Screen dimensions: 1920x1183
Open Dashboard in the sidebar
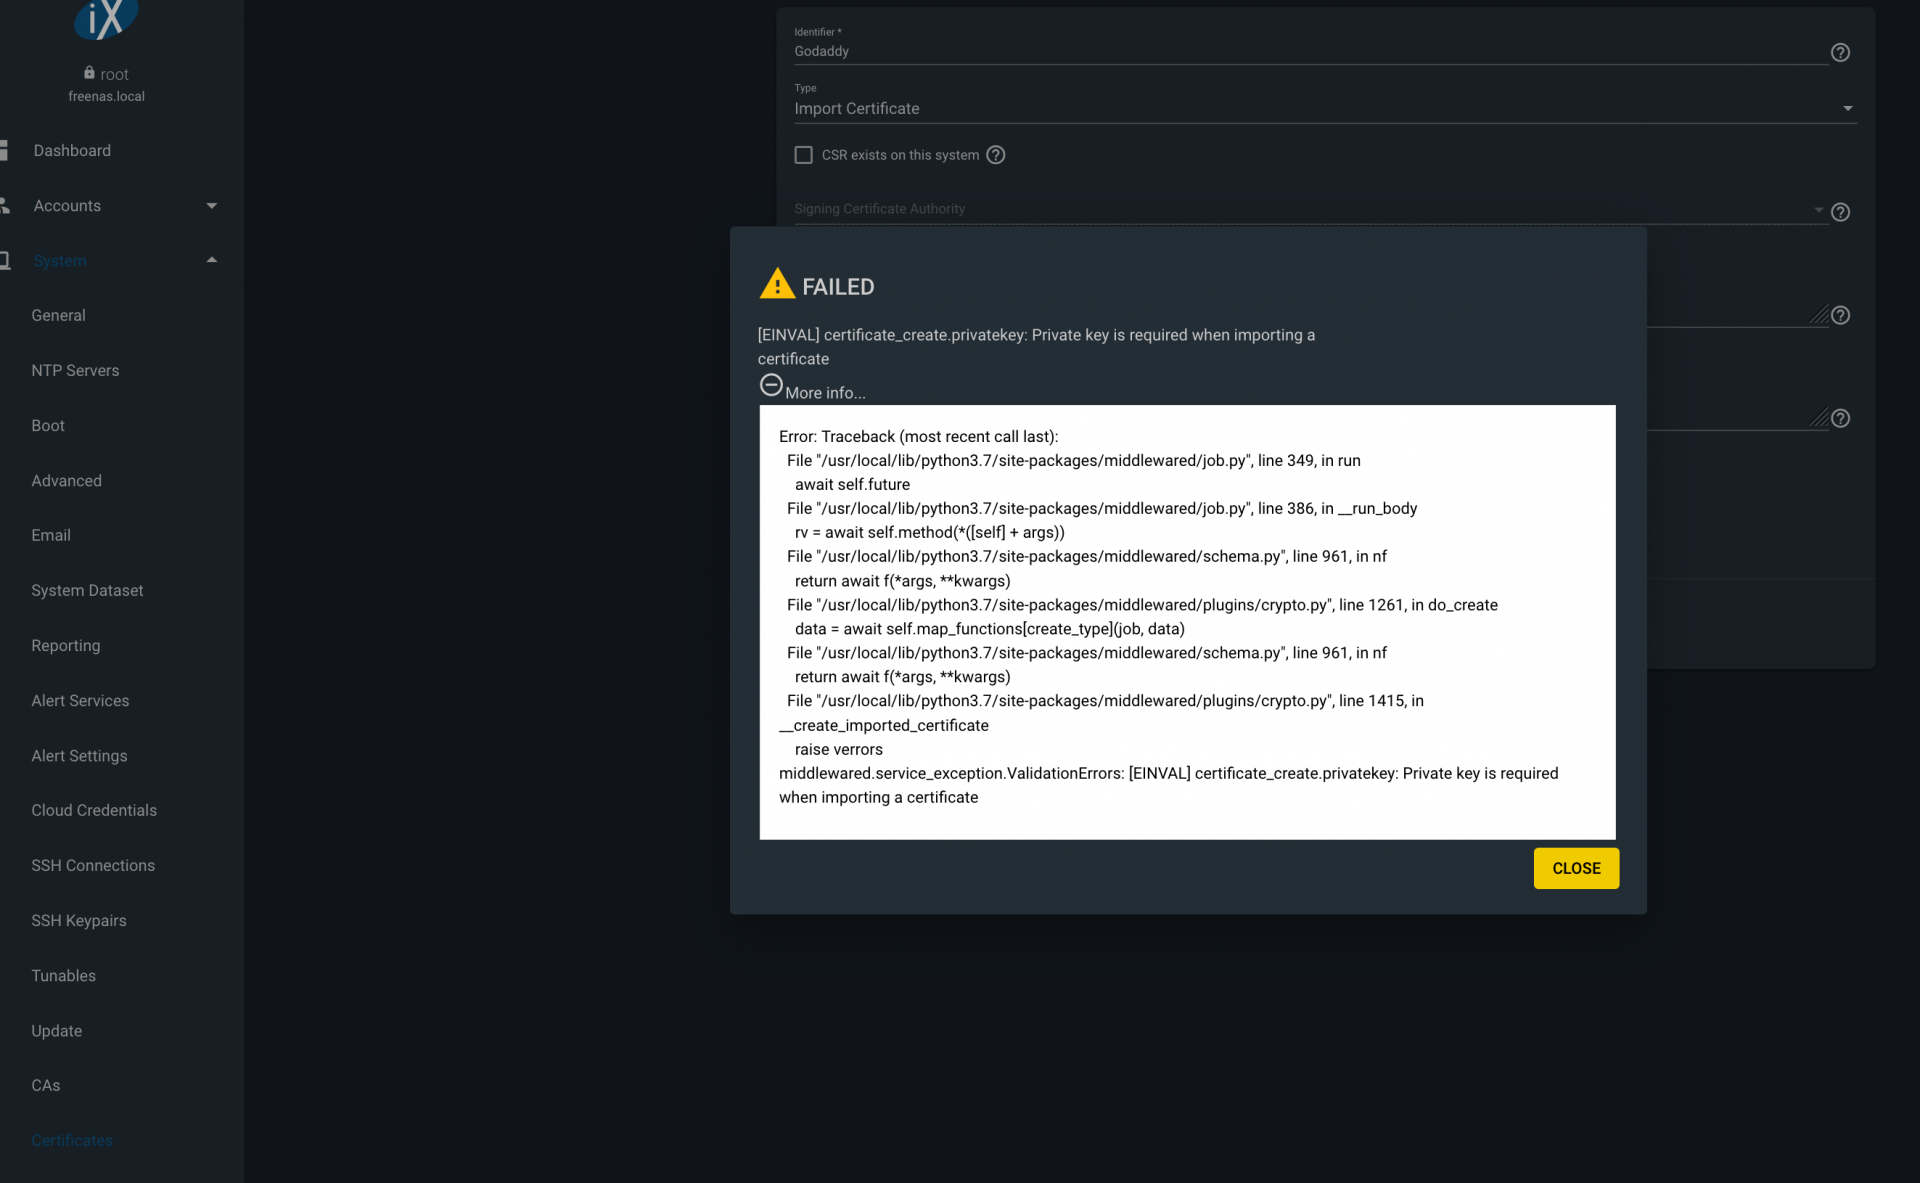72,150
